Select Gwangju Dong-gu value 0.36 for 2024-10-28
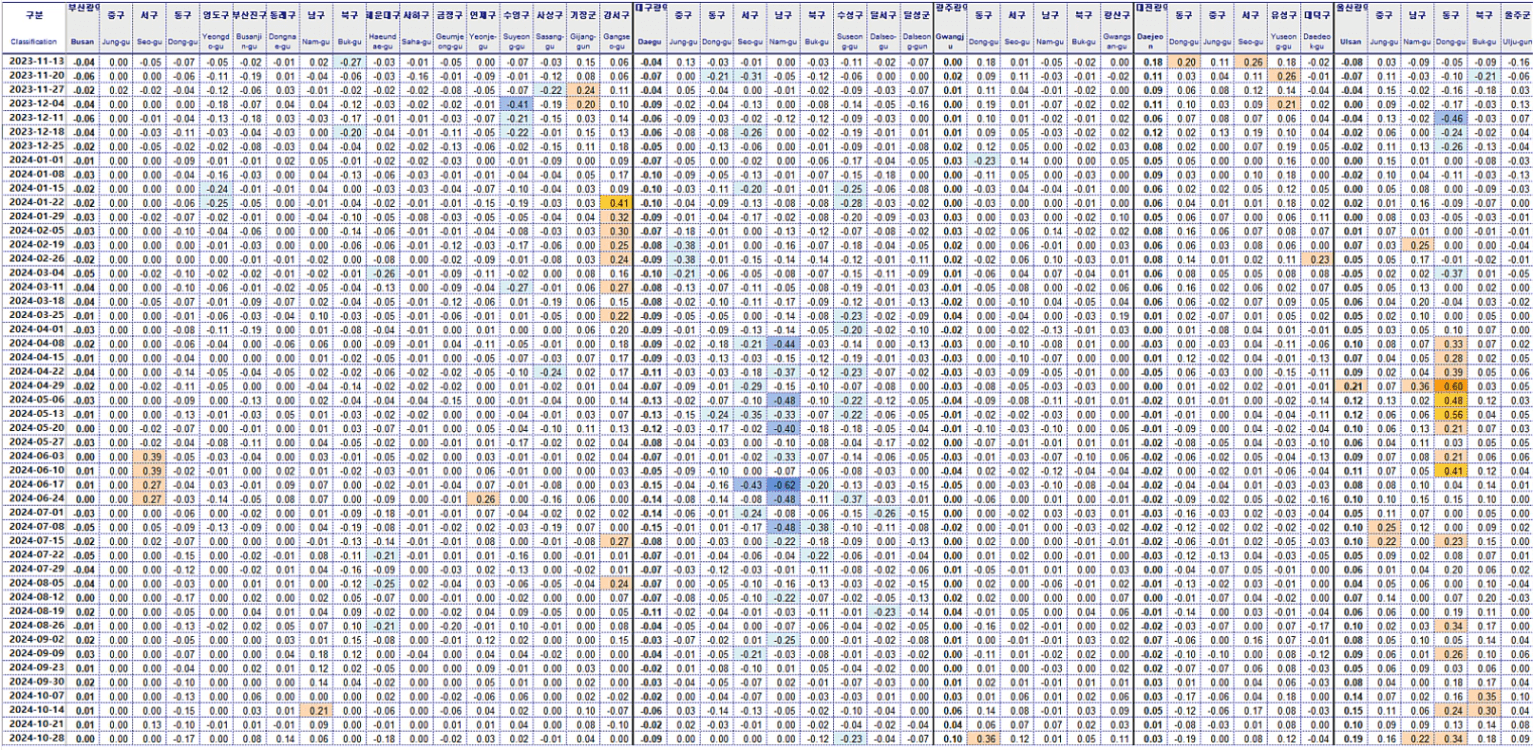The width and height of the screenshot is (1533, 750). point(985,736)
